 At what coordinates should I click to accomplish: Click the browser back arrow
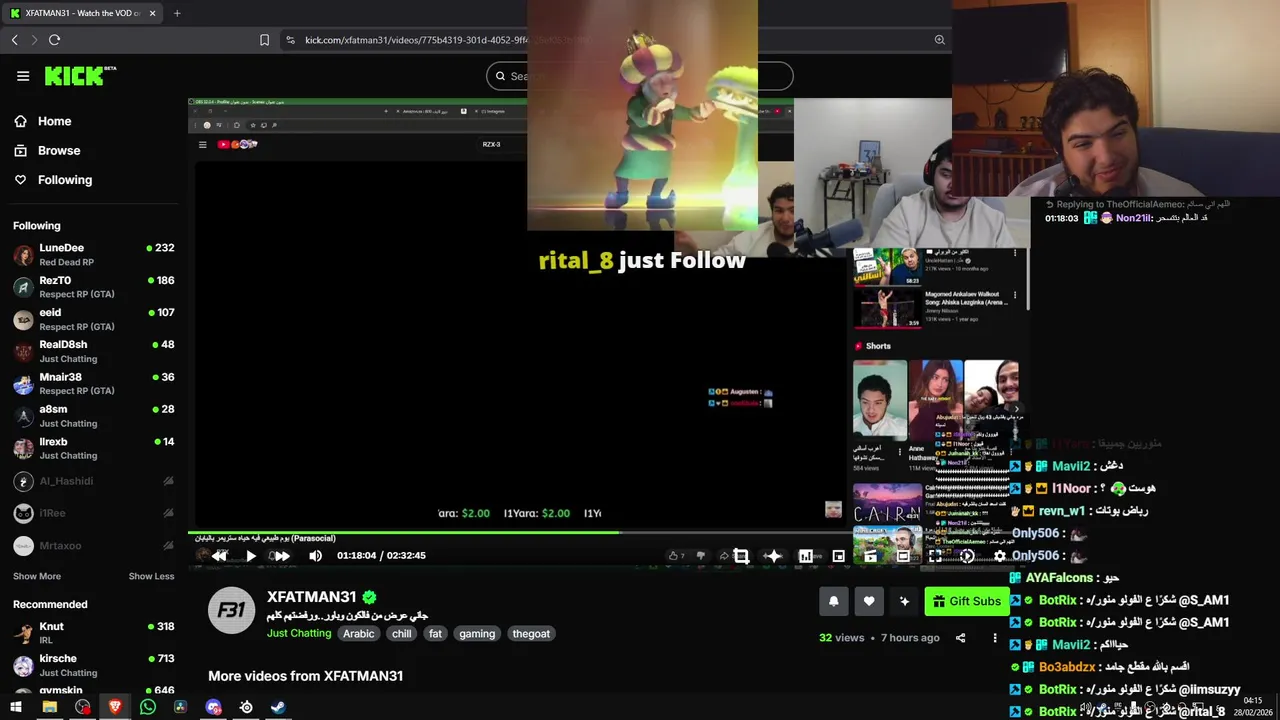14,40
